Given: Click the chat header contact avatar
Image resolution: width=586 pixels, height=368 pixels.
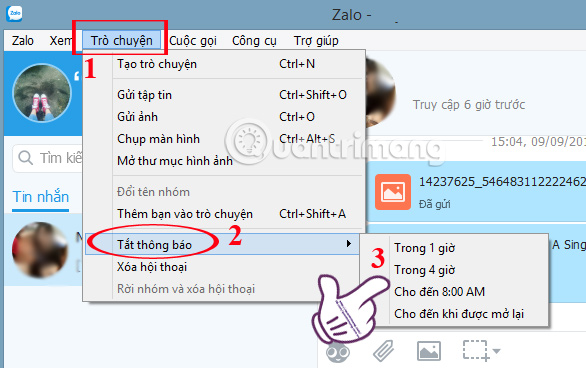Looking at the screenshot, I should (380, 93).
